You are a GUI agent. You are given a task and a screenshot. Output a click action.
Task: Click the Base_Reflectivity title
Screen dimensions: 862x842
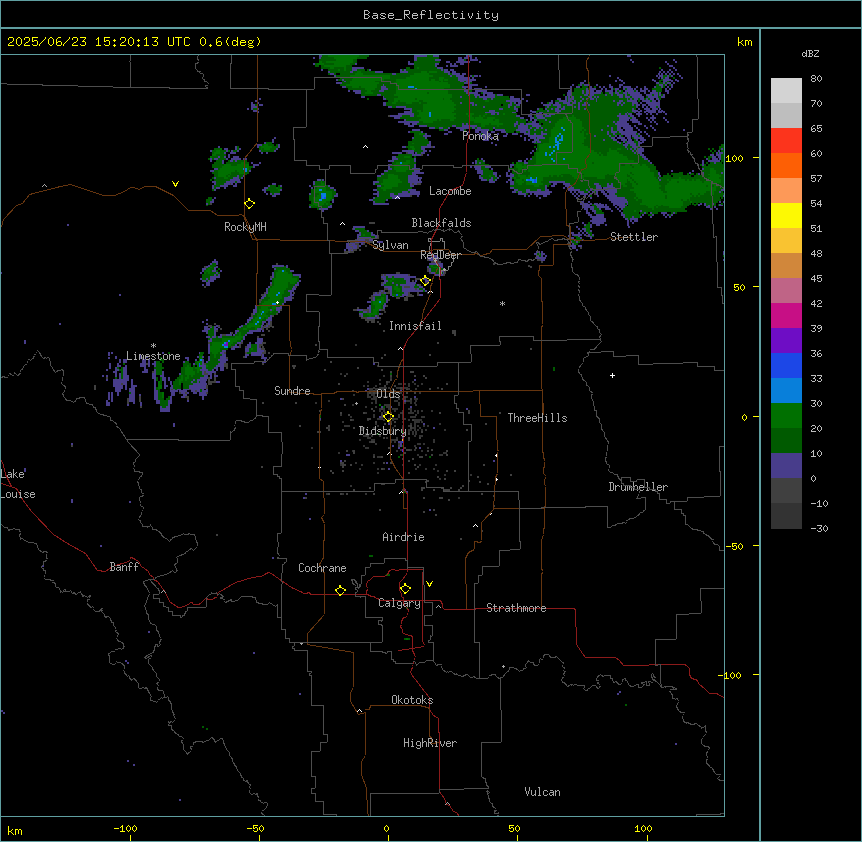click(x=431, y=15)
